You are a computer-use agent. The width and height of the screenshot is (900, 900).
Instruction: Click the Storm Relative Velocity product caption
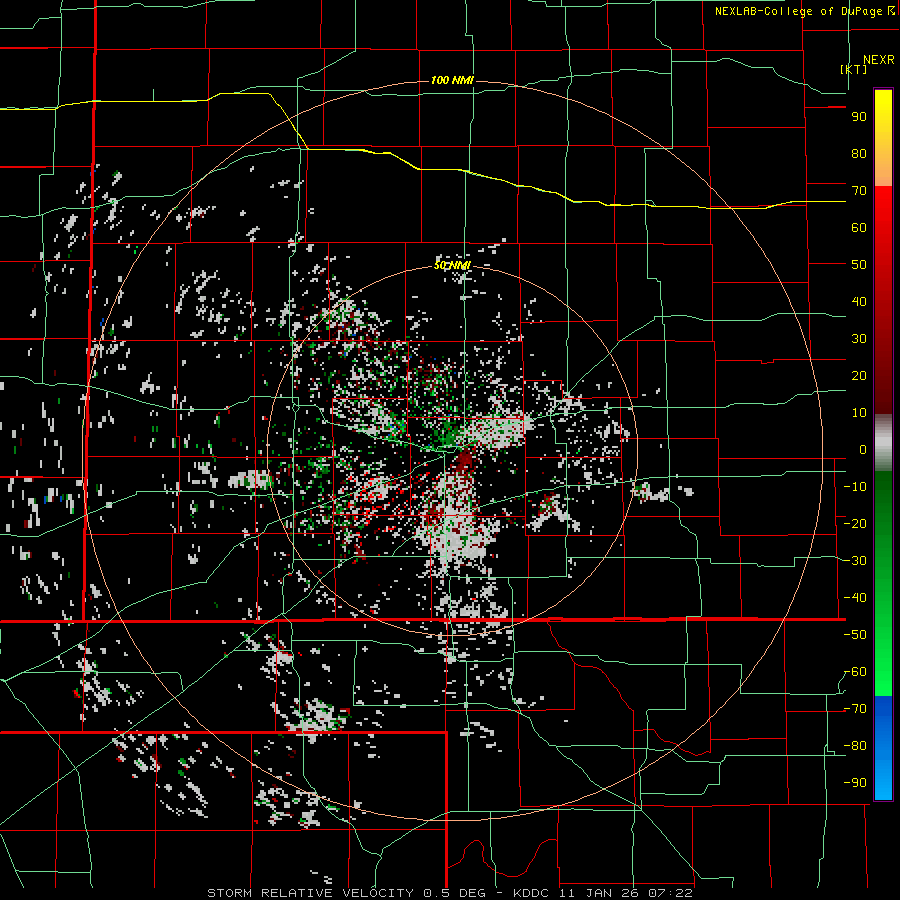(449, 893)
